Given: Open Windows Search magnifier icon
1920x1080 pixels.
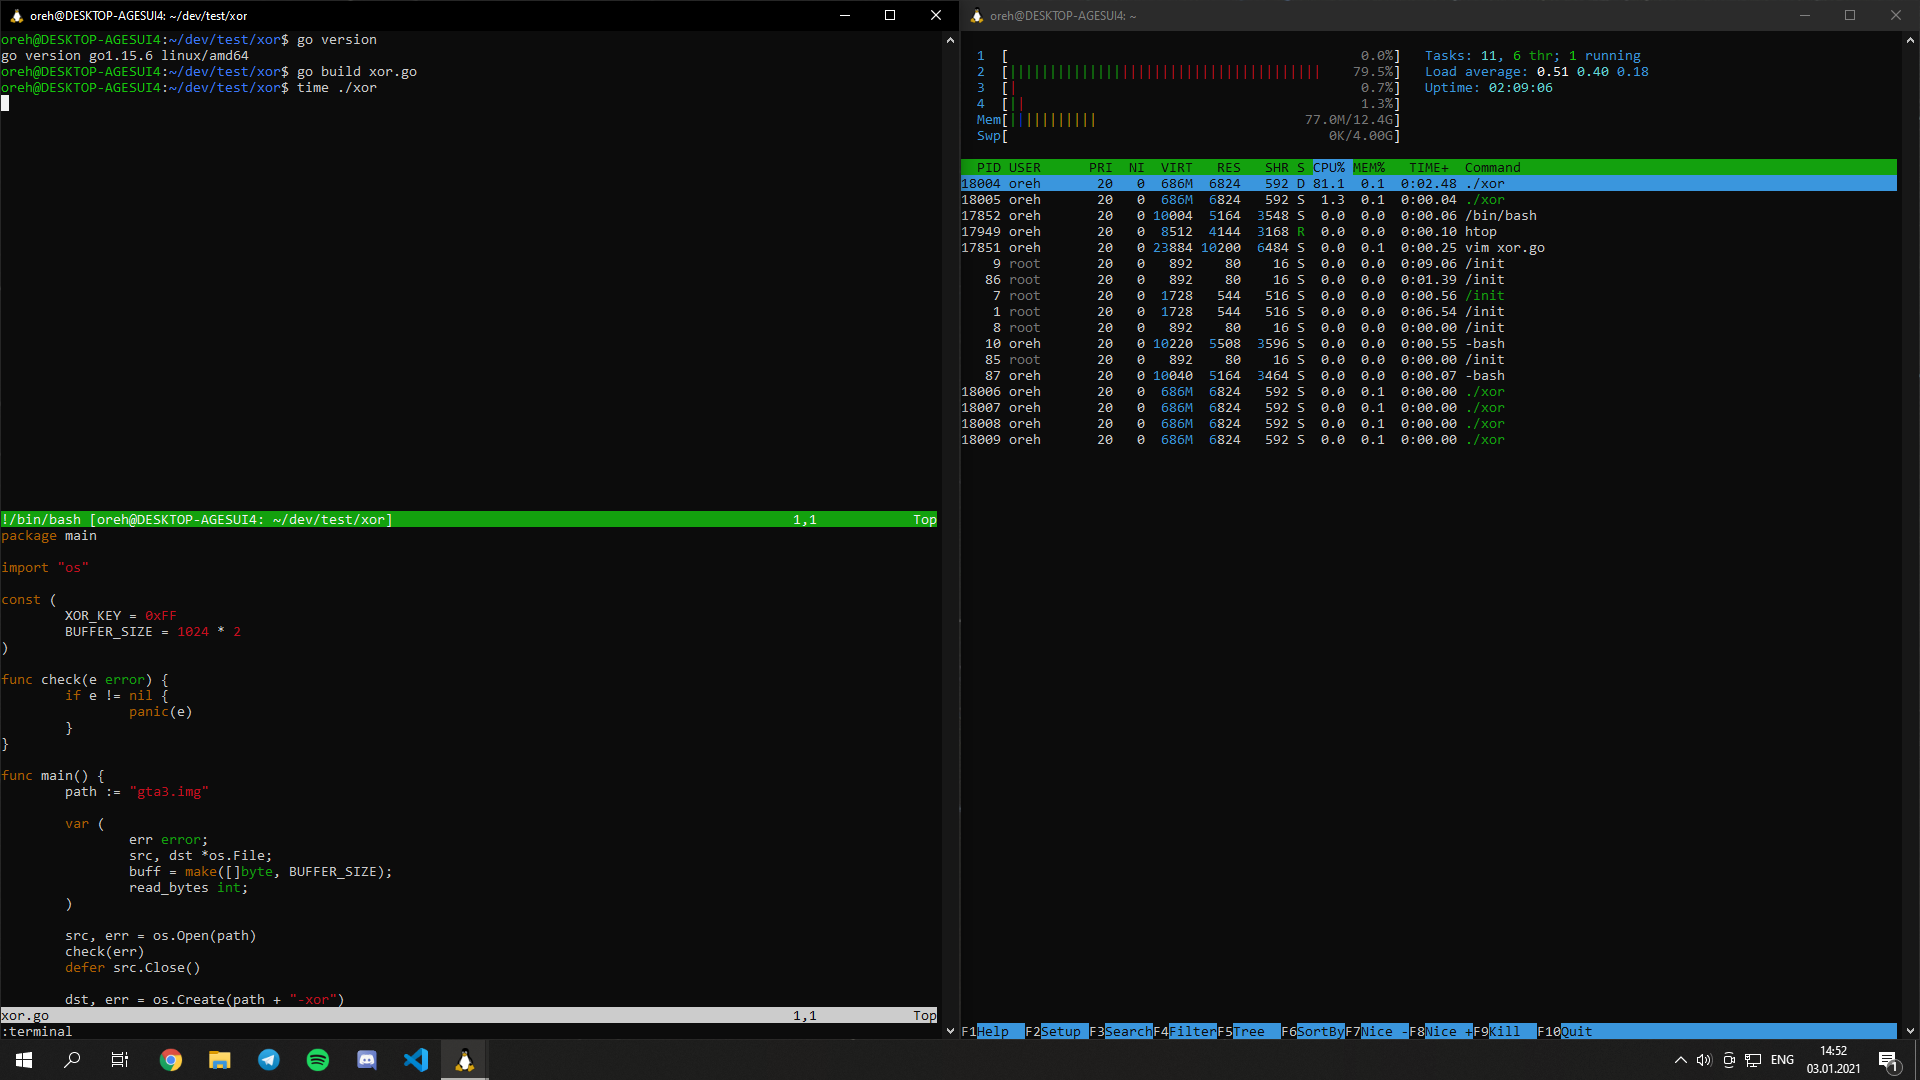Looking at the screenshot, I should click(72, 1060).
